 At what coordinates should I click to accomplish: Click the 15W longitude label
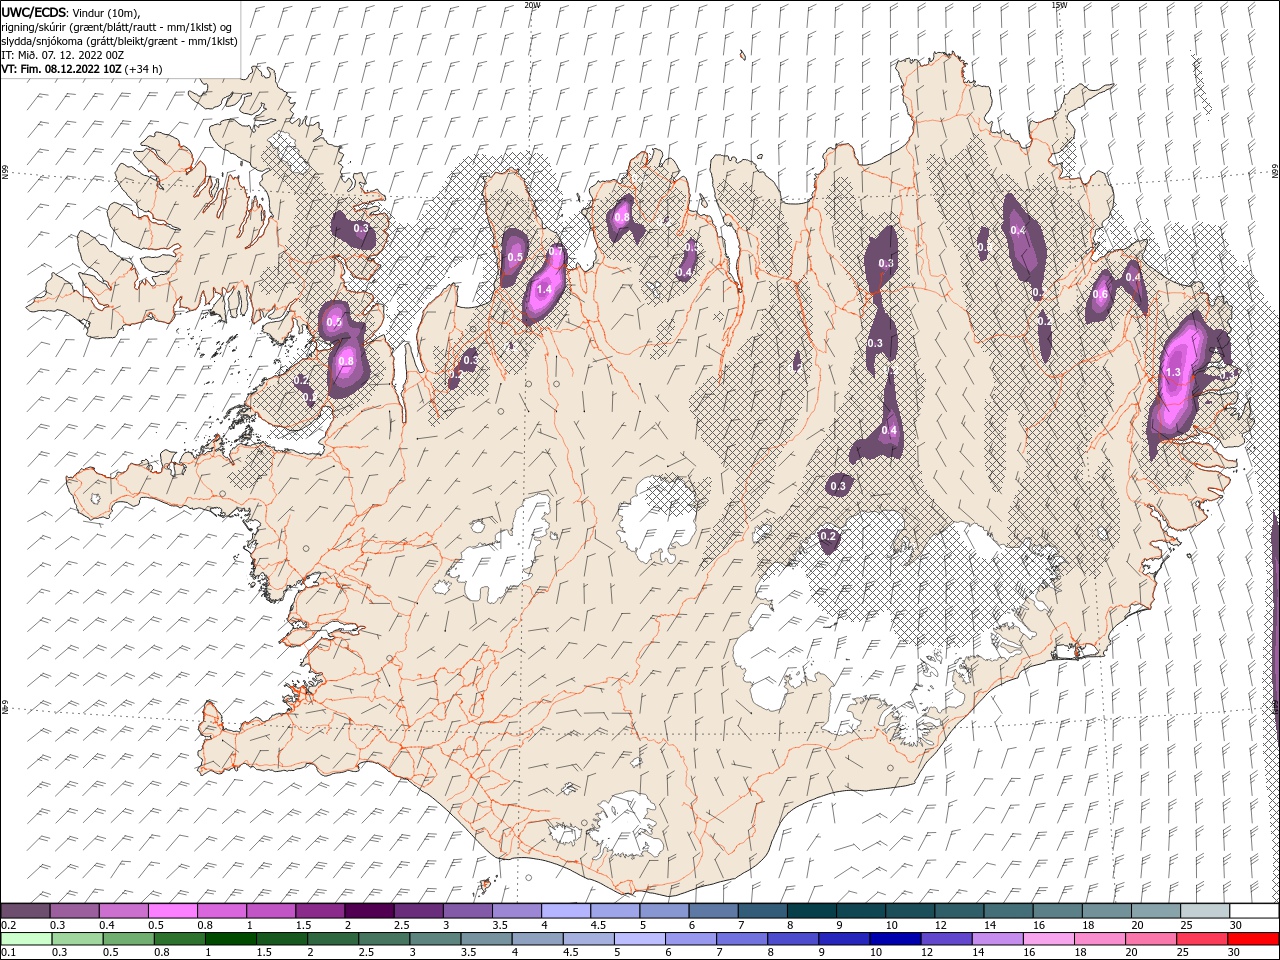(x=1059, y=5)
